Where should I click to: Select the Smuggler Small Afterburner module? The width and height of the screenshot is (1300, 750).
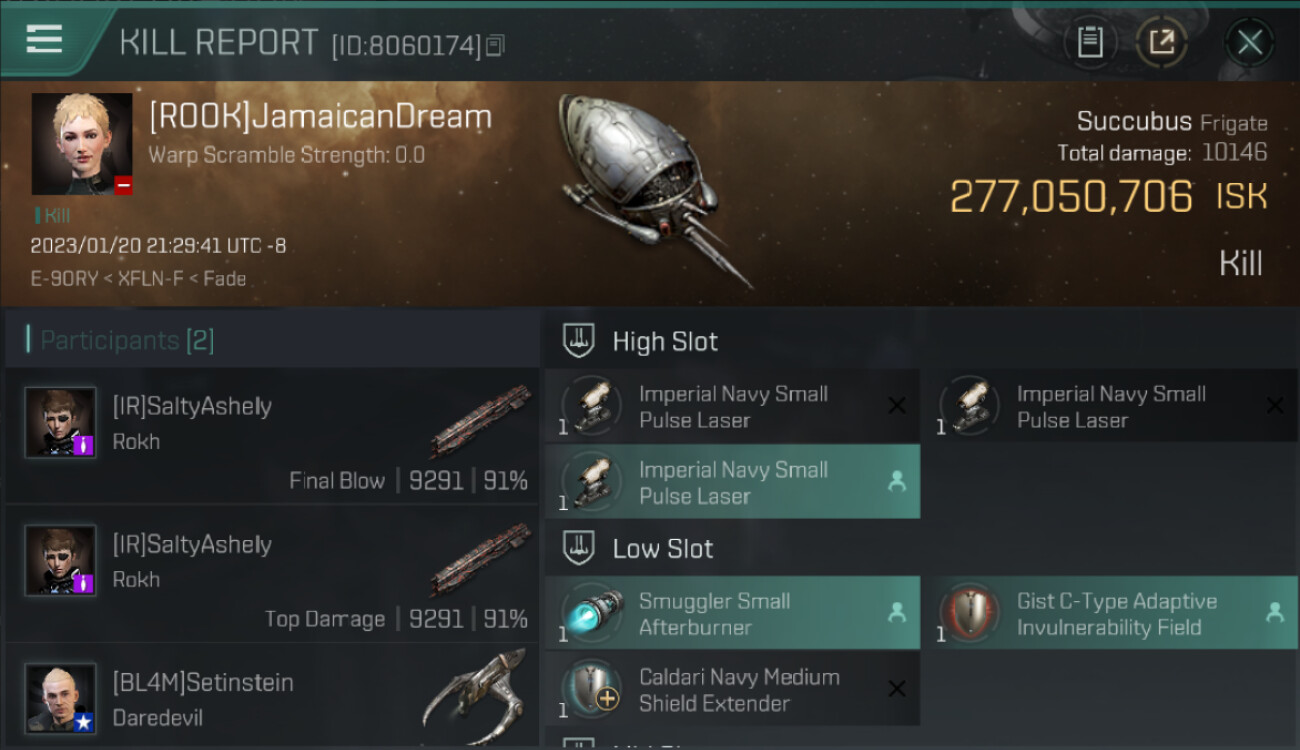[732, 613]
